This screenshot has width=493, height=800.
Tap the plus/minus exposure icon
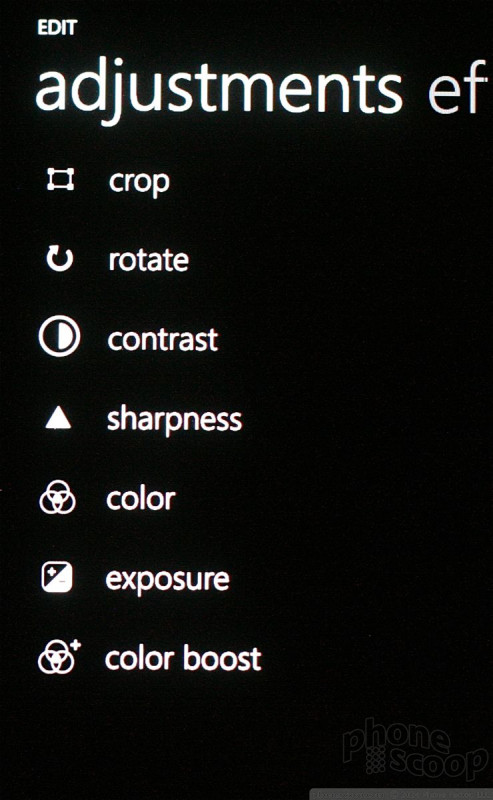pyautogui.click(x=57, y=577)
